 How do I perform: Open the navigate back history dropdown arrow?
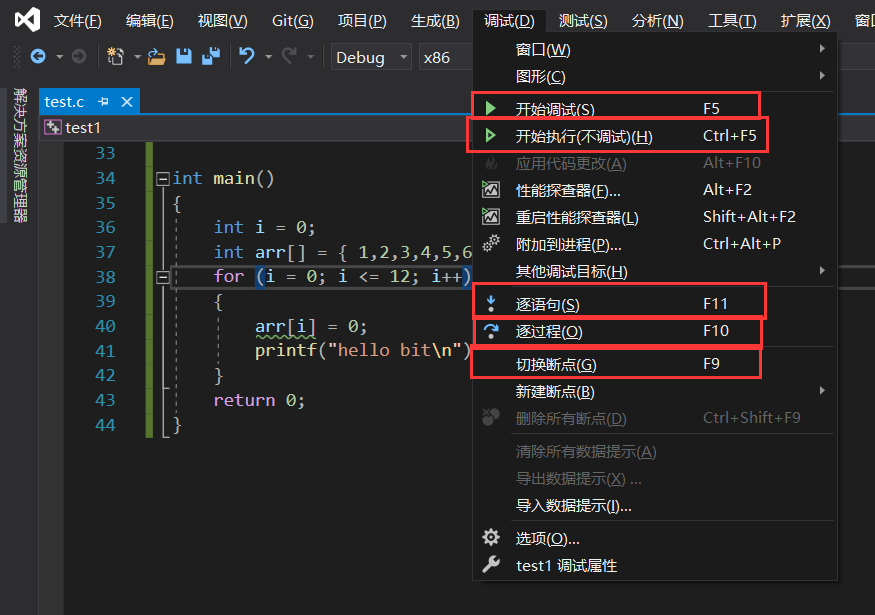pyautogui.click(x=59, y=57)
